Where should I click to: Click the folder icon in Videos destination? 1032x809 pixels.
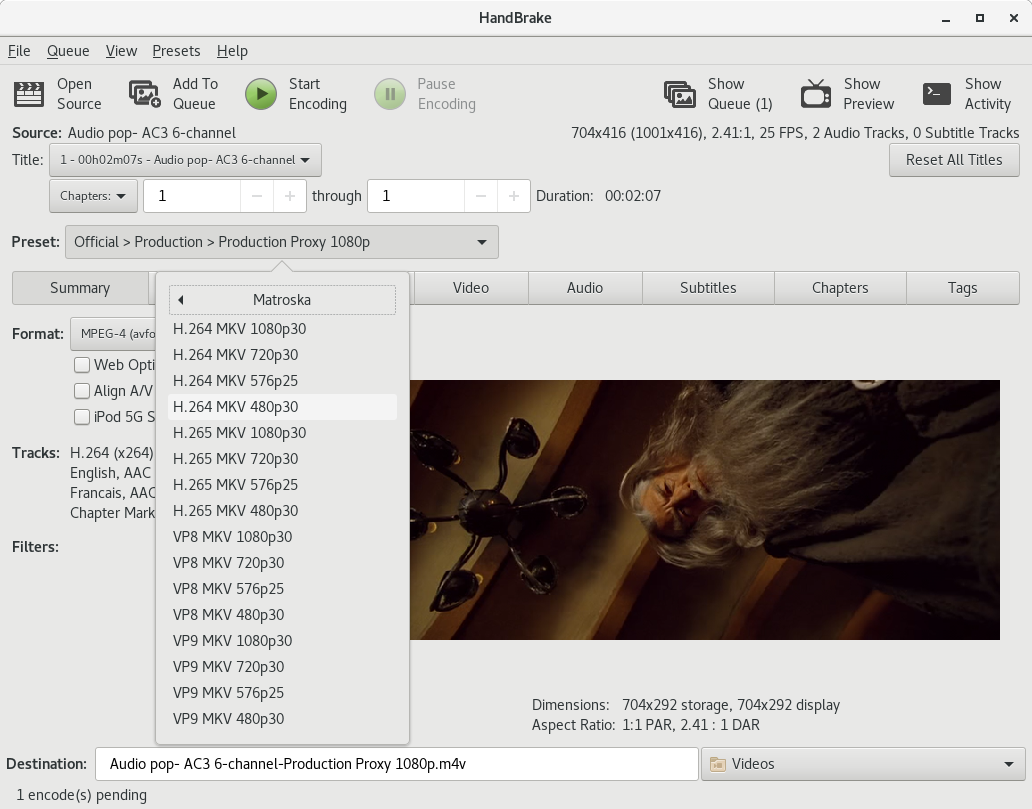(x=717, y=764)
